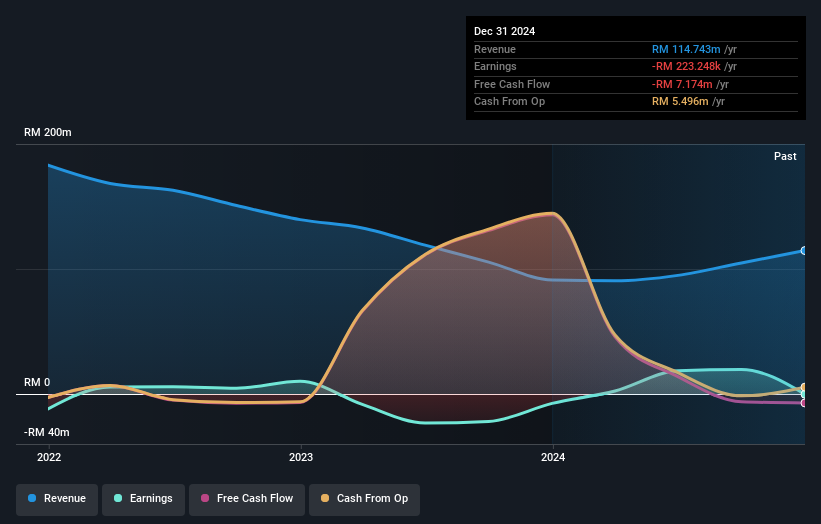Click the RM 5.496m cash from op value
Screen dimensions: 821x524
[680, 102]
